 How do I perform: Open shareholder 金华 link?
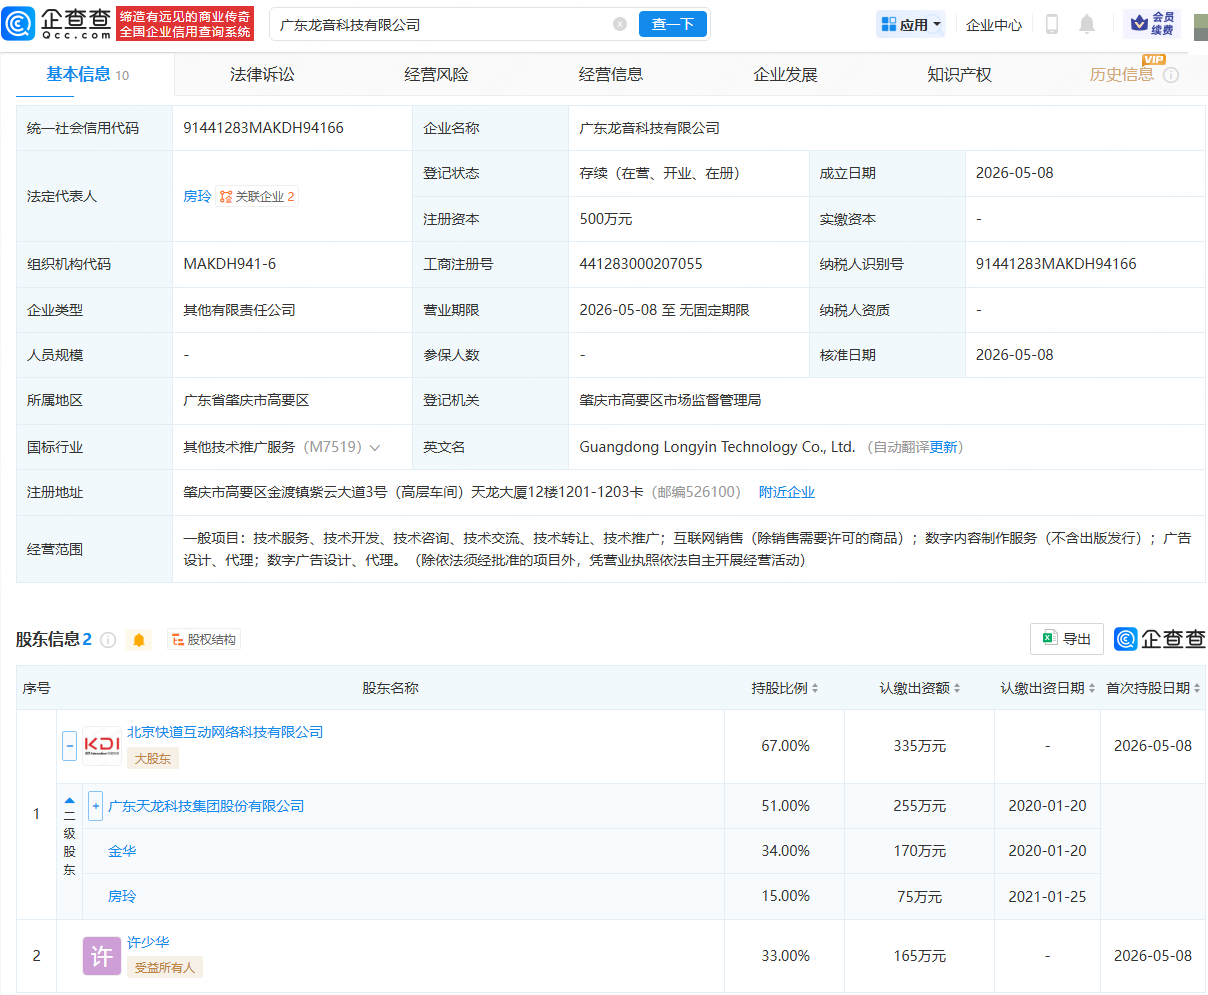point(122,852)
